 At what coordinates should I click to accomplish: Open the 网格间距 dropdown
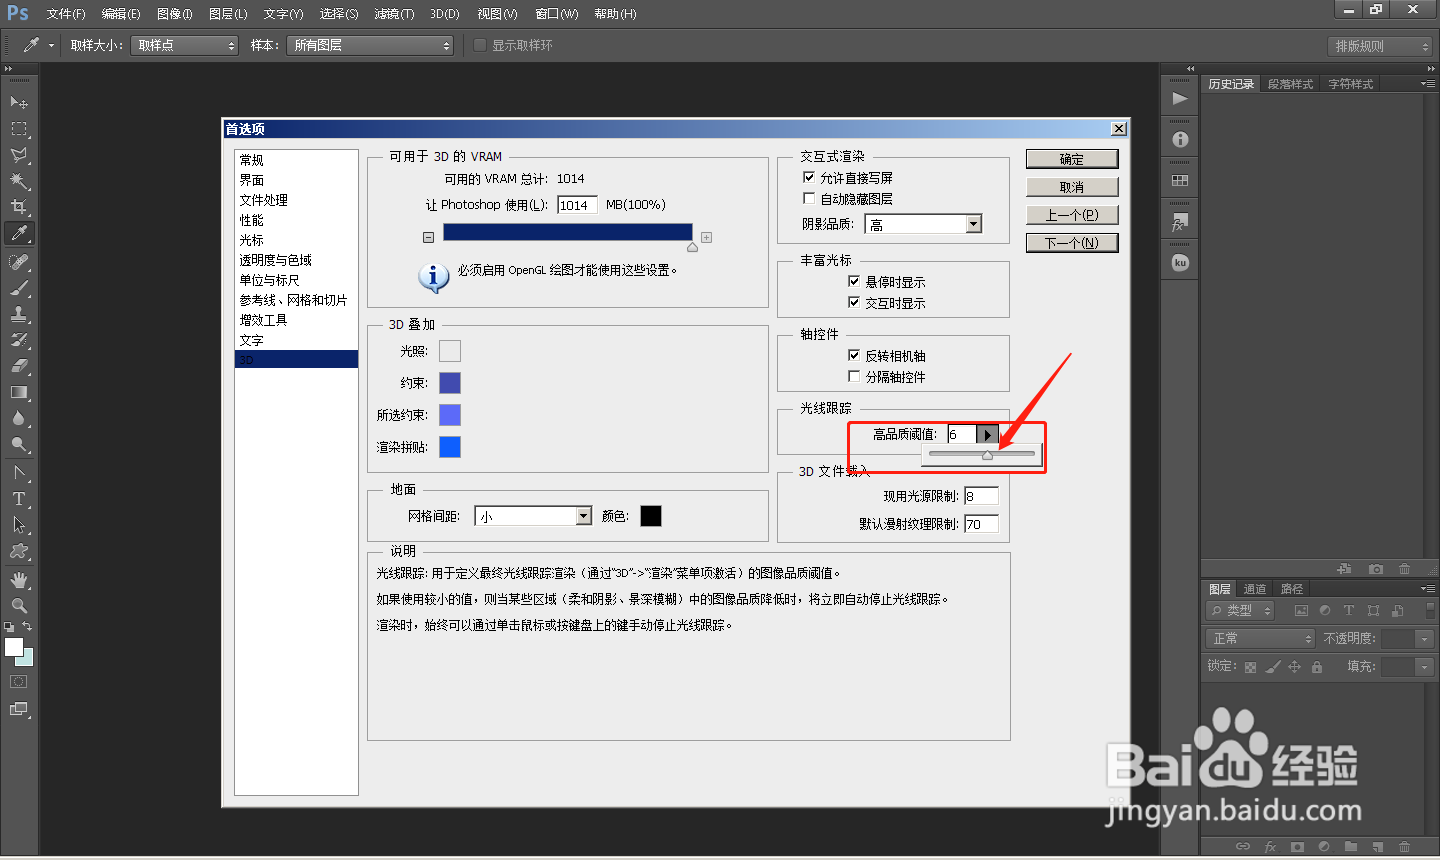[x=533, y=516]
